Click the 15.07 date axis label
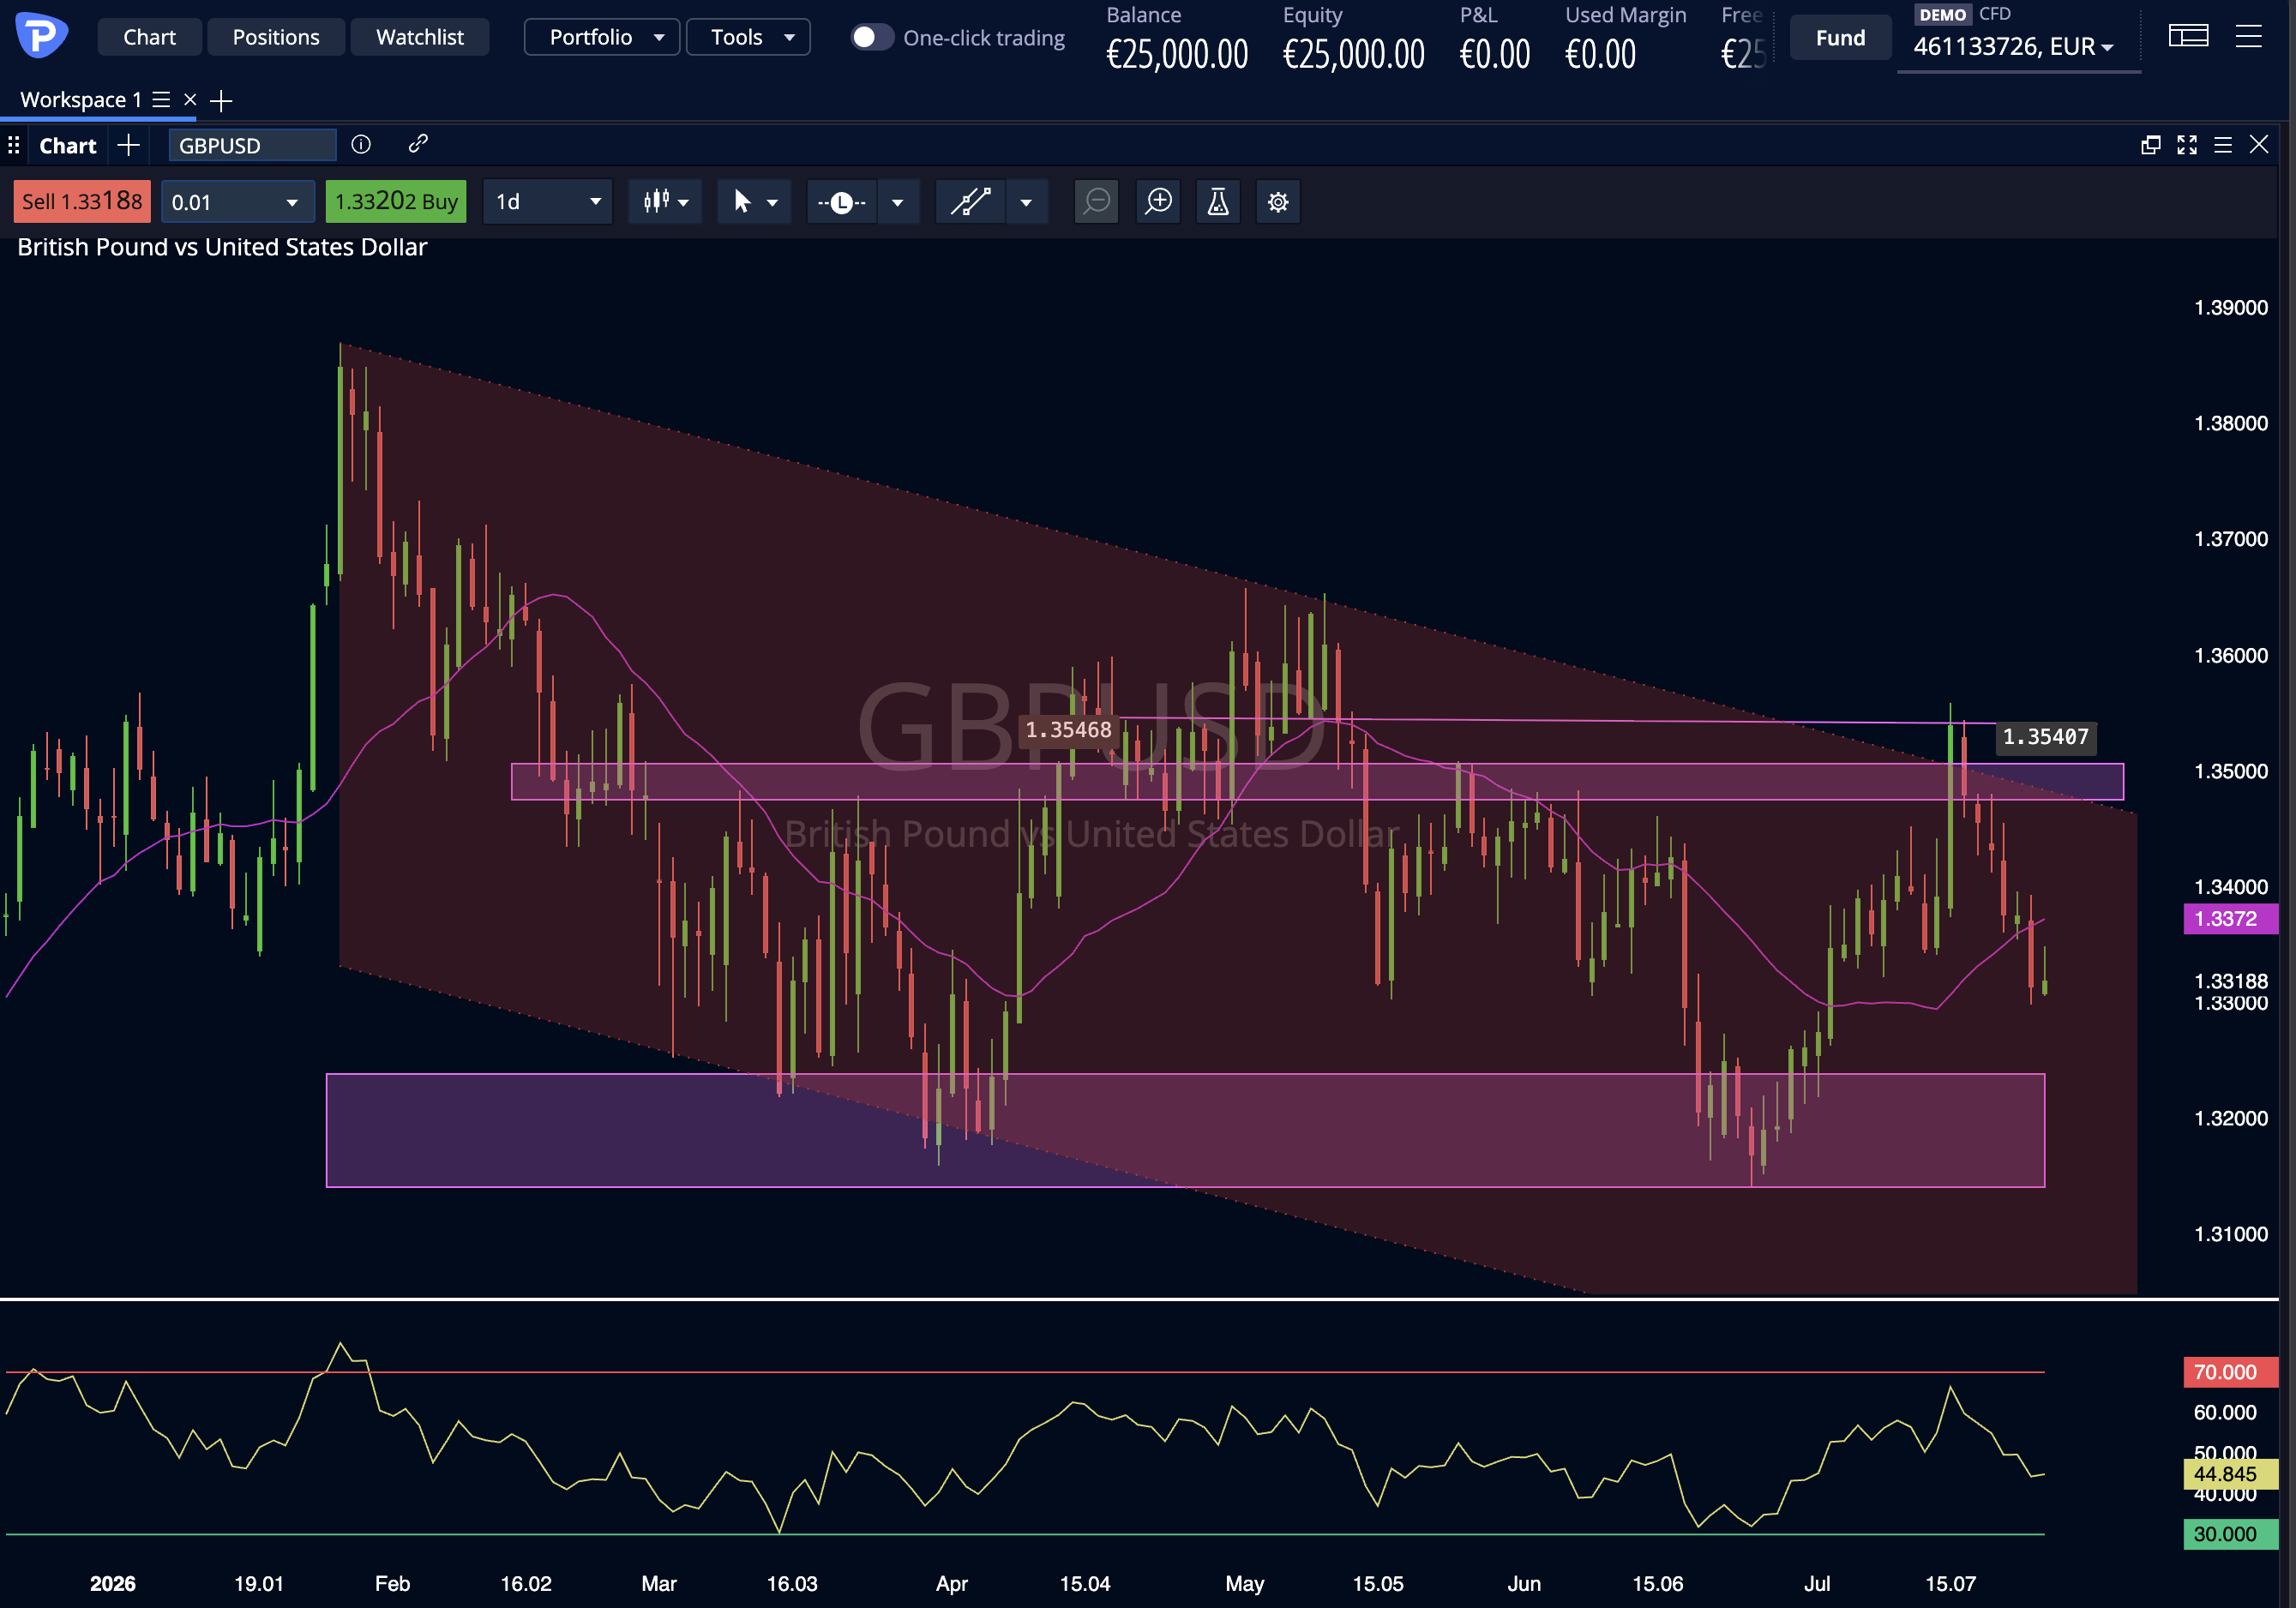The image size is (2296, 1608). pos(1950,1583)
